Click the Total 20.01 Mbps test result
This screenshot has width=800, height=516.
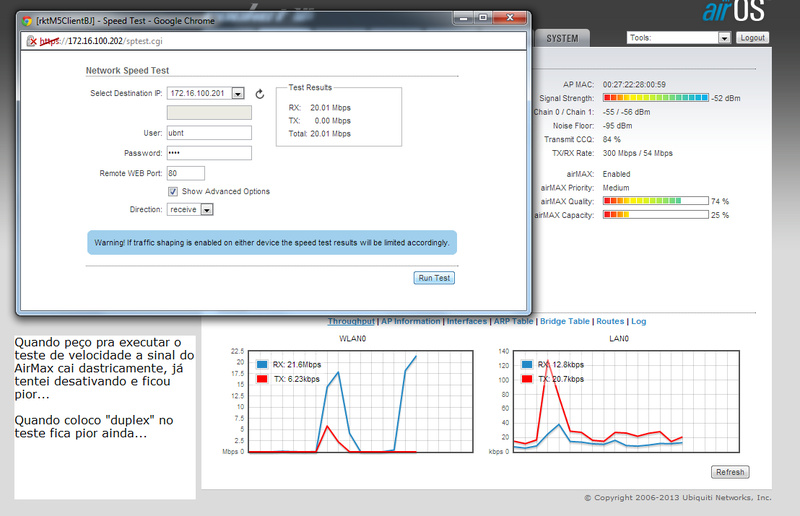tap(319, 134)
